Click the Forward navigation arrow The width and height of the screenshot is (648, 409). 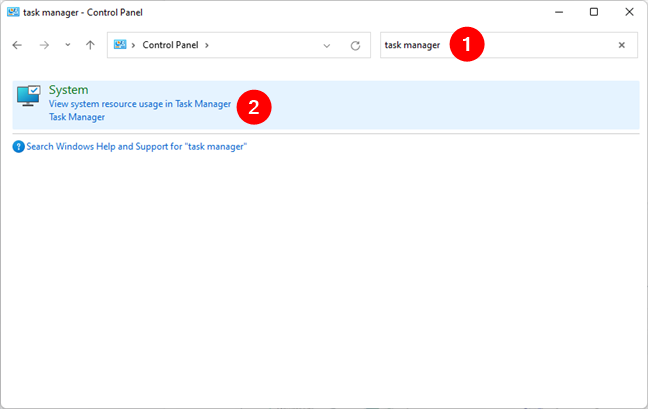[44, 45]
